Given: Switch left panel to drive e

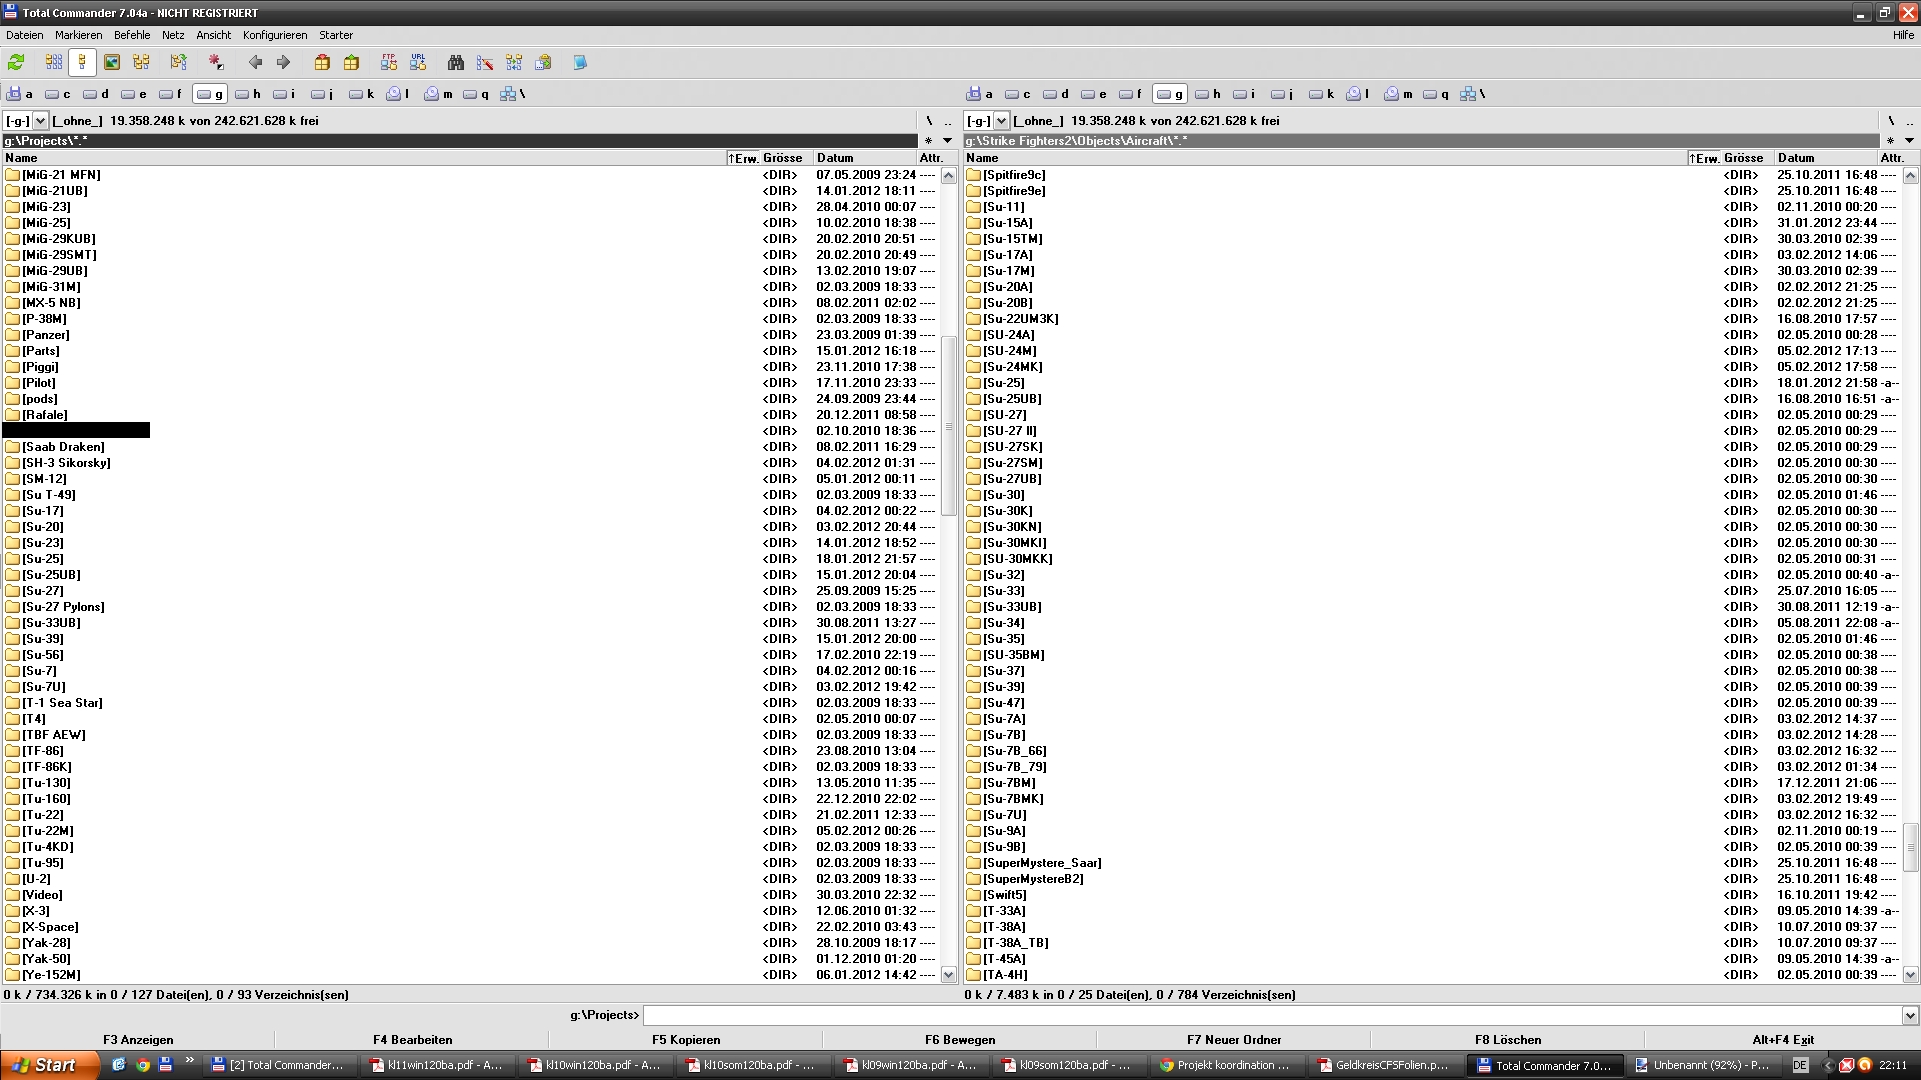Looking at the screenshot, I should (134, 94).
